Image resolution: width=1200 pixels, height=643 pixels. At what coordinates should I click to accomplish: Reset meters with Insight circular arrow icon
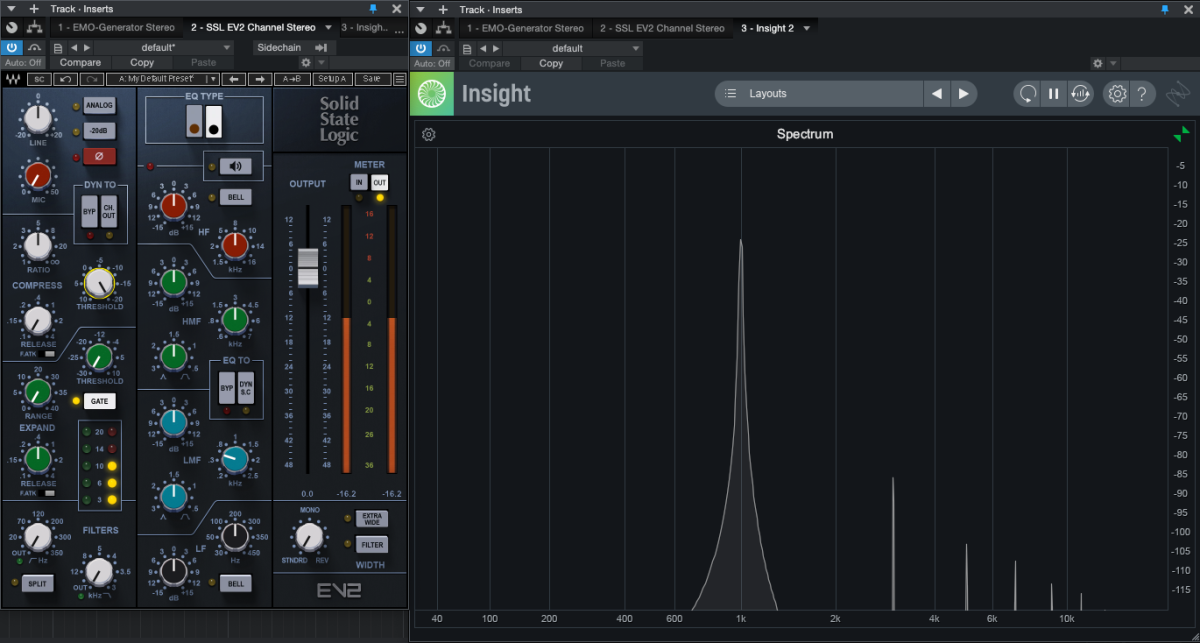1027,94
